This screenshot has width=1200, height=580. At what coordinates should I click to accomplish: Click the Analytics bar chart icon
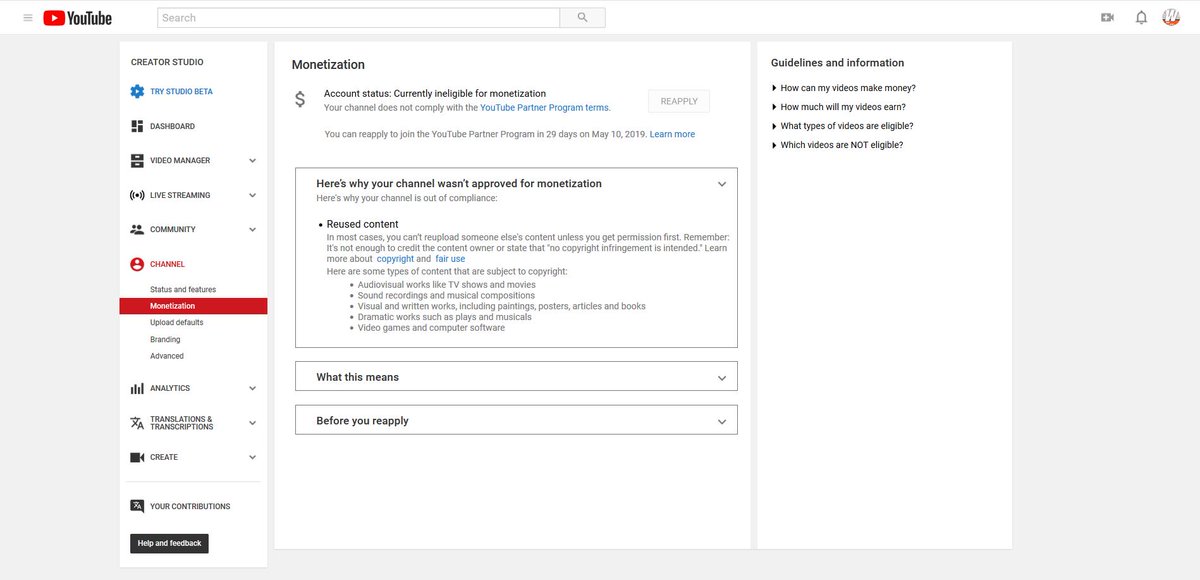(x=137, y=388)
